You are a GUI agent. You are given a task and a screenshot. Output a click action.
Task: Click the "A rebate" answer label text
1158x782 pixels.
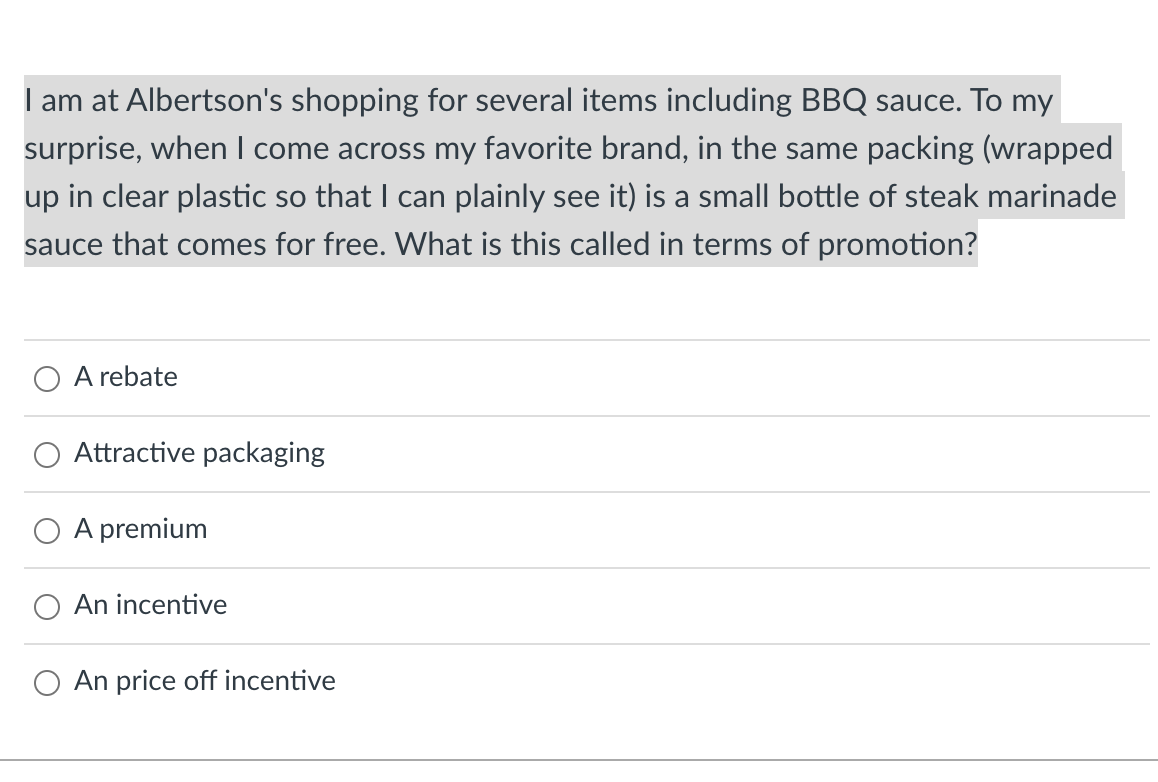point(126,377)
